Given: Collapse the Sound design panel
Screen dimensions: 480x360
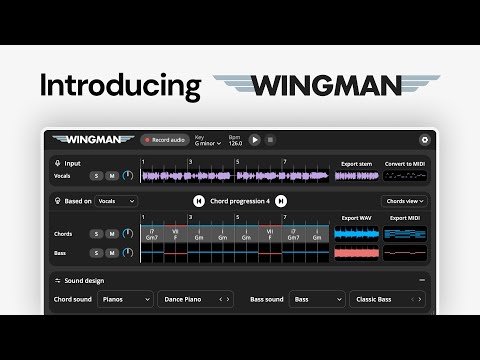Looking at the screenshot, I should coord(422,280).
